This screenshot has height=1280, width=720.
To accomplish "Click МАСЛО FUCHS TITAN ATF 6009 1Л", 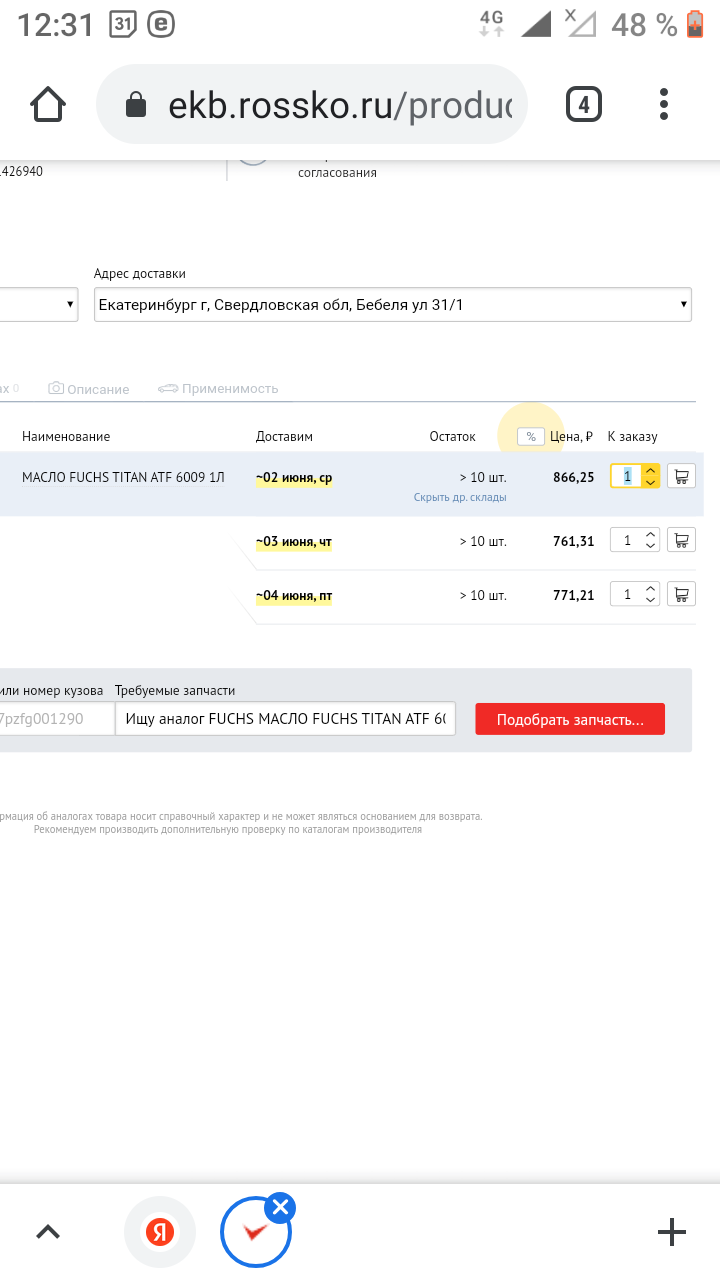I will (123, 478).
